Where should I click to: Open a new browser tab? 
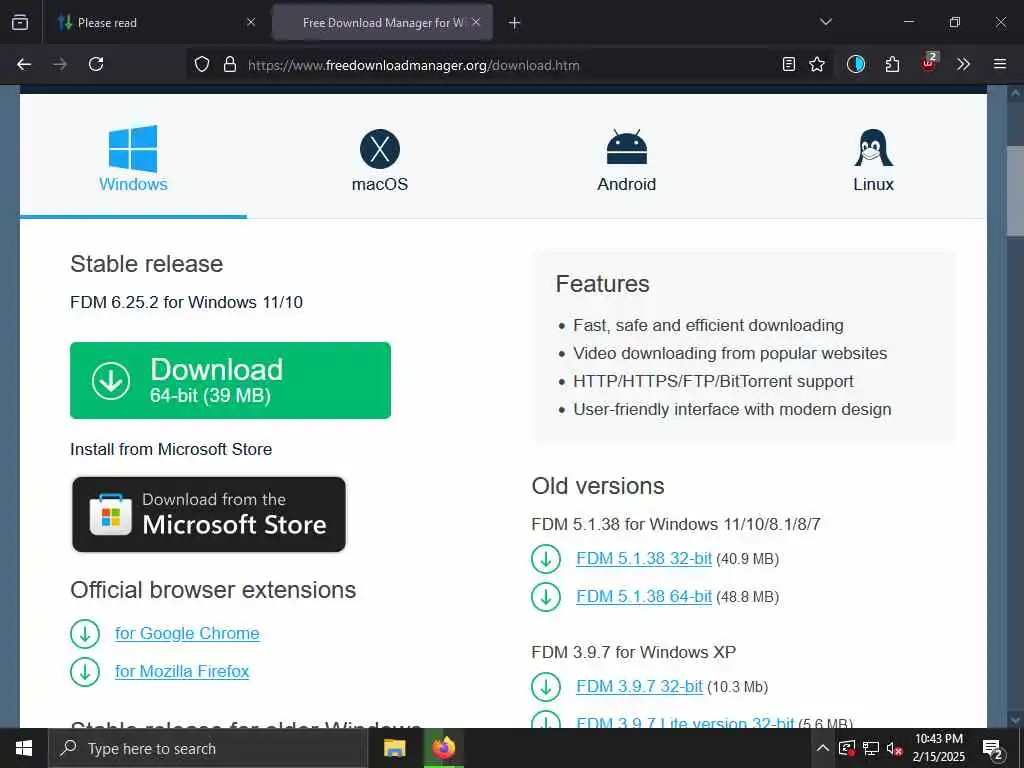coord(515,23)
